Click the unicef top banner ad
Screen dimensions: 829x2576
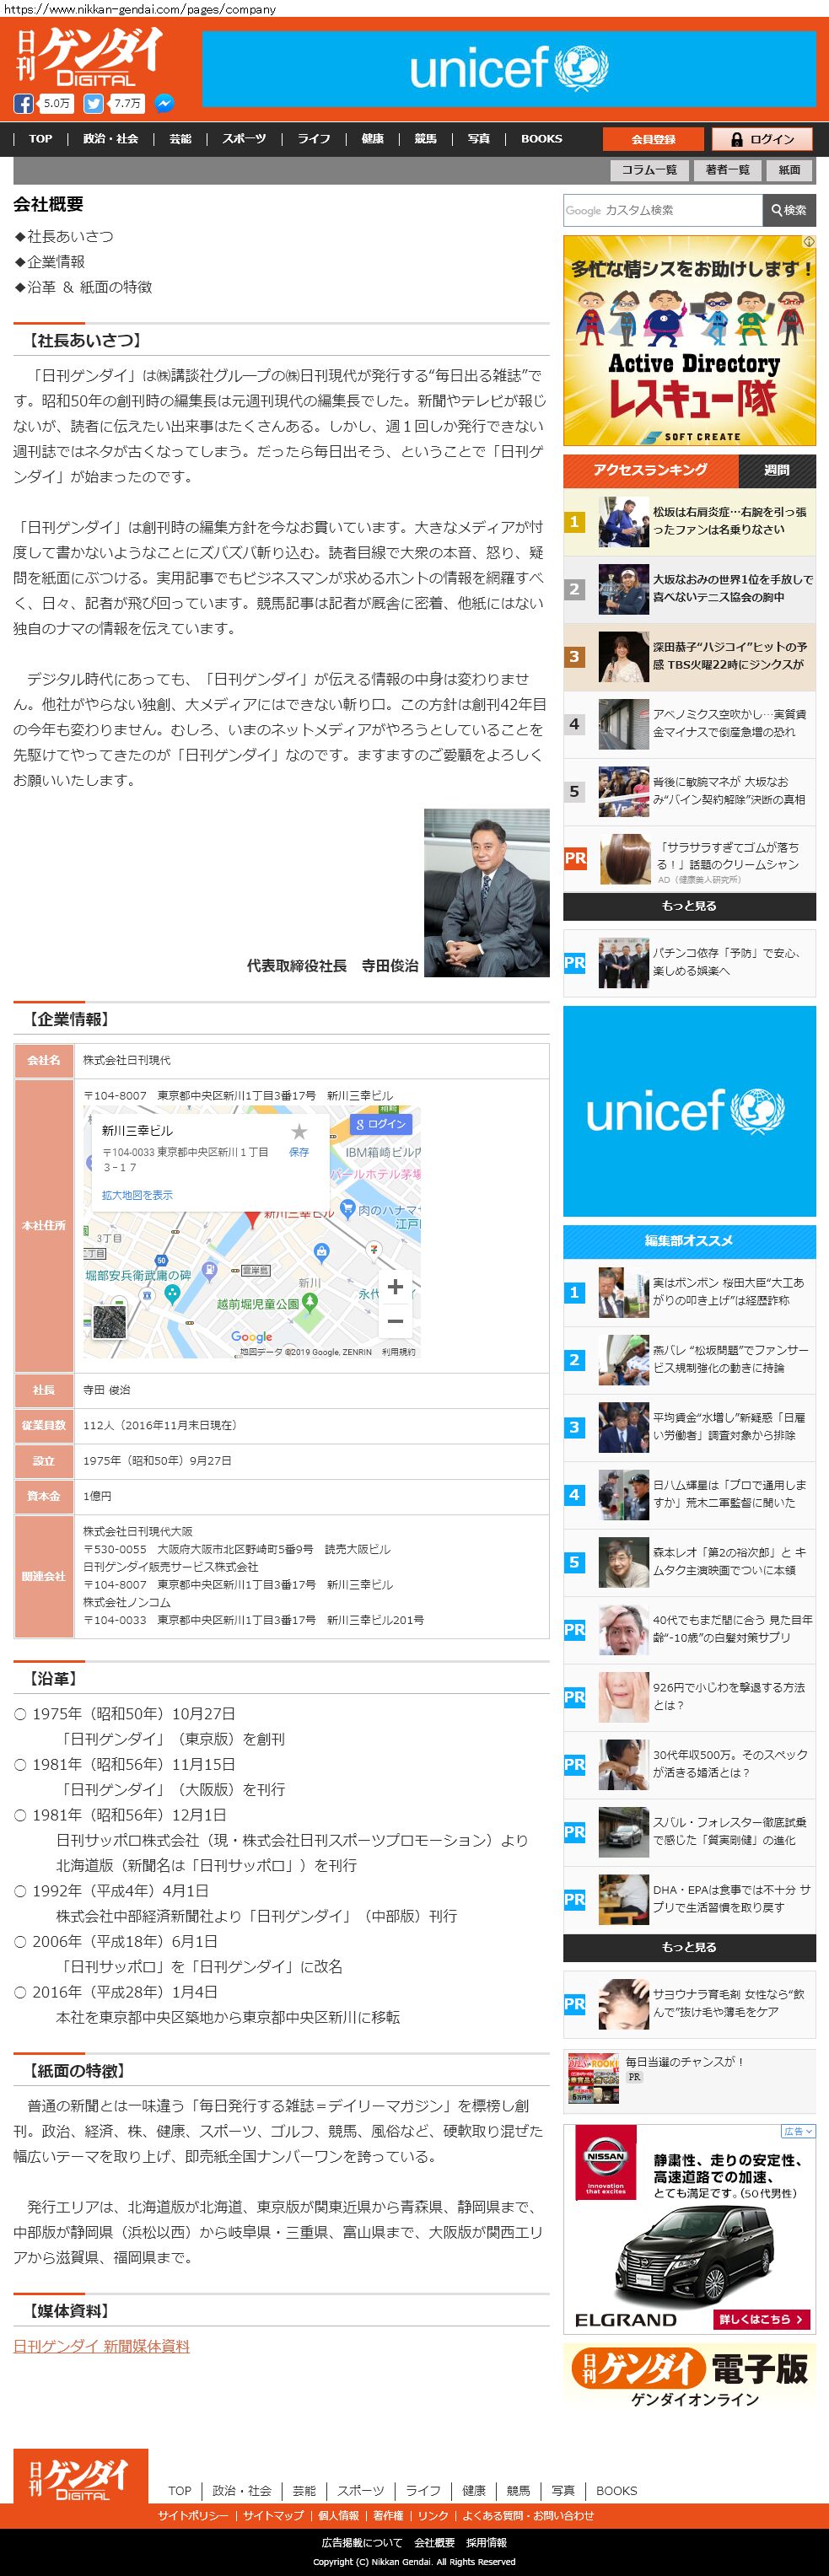tap(509, 69)
